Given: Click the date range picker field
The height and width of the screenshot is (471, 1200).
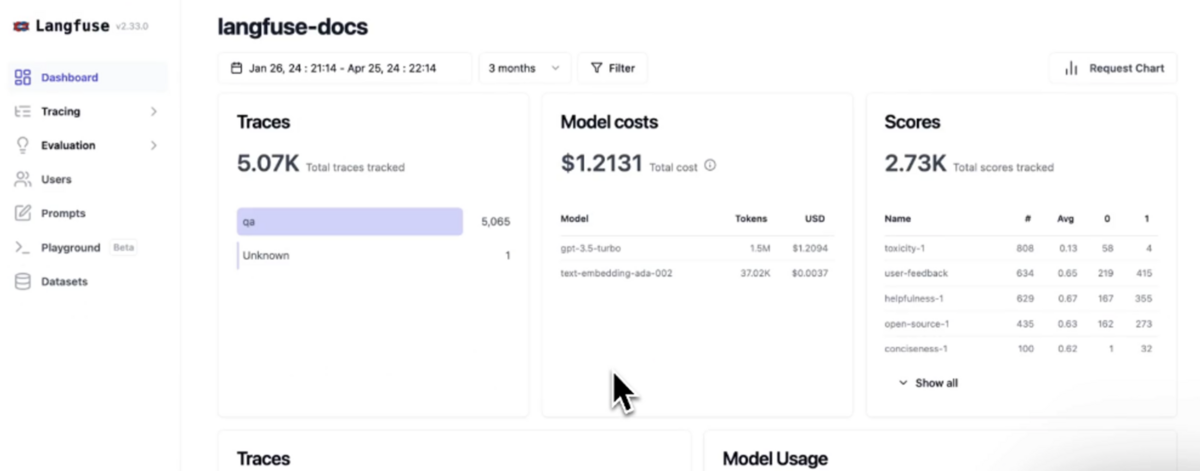Looking at the screenshot, I should click(x=345, y=68).
